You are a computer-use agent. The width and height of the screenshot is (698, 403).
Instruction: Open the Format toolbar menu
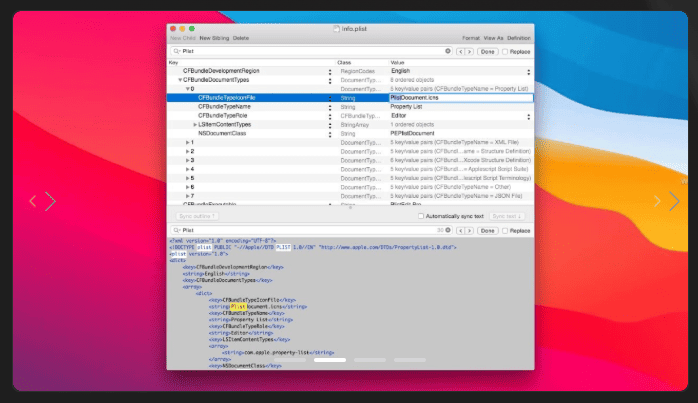tap(471, 38)
